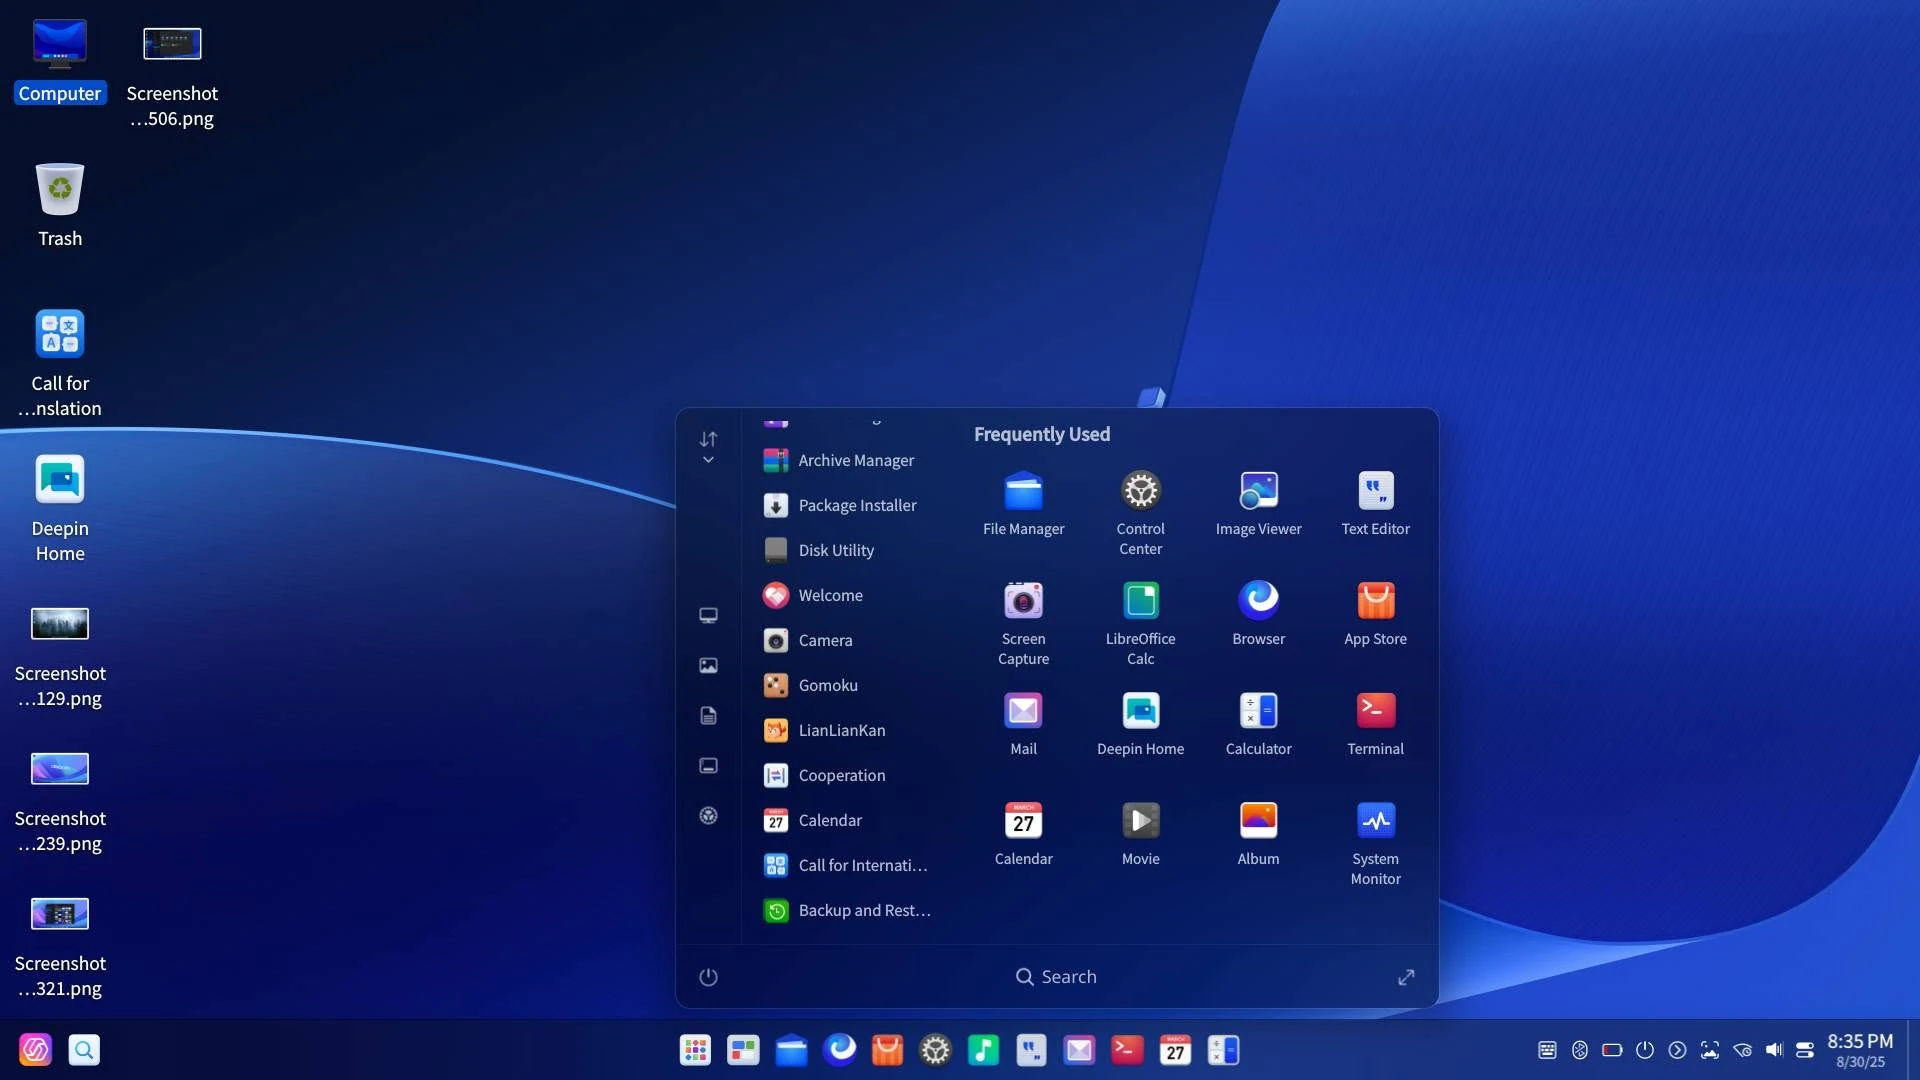Viewport: 1920px width, 1080px height.
Task: Open Pictures shortcut in launcher sidebar
Action: coord(708,665)
